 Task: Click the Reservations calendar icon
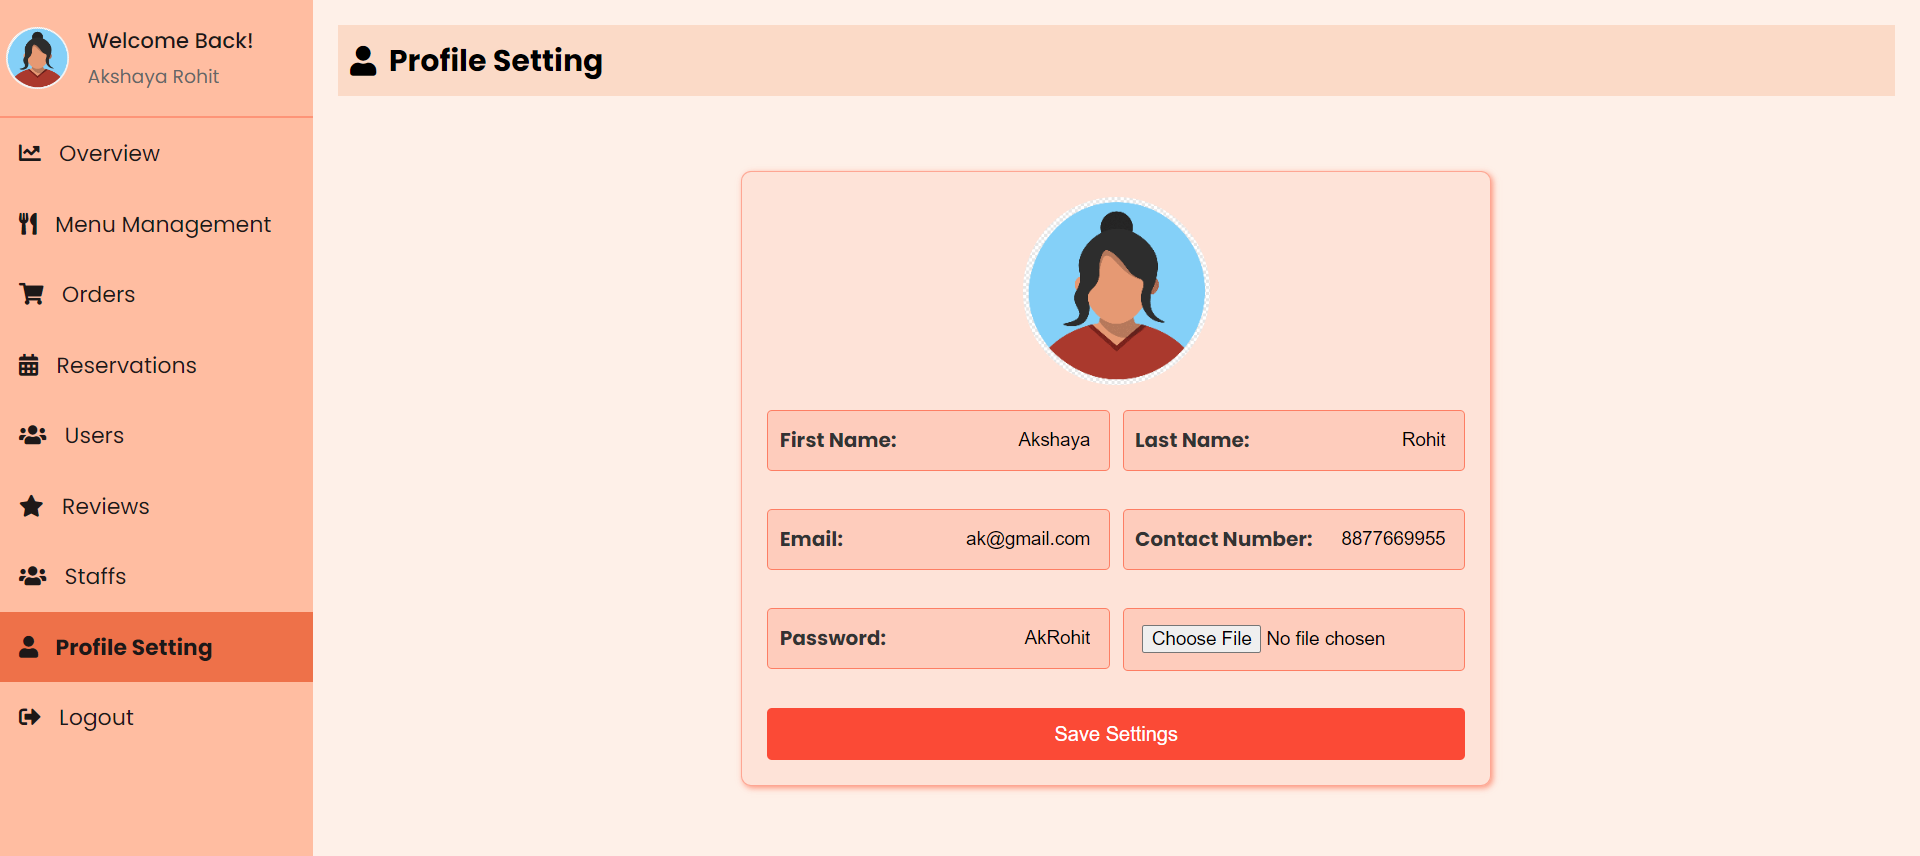[x=29, y=365]
